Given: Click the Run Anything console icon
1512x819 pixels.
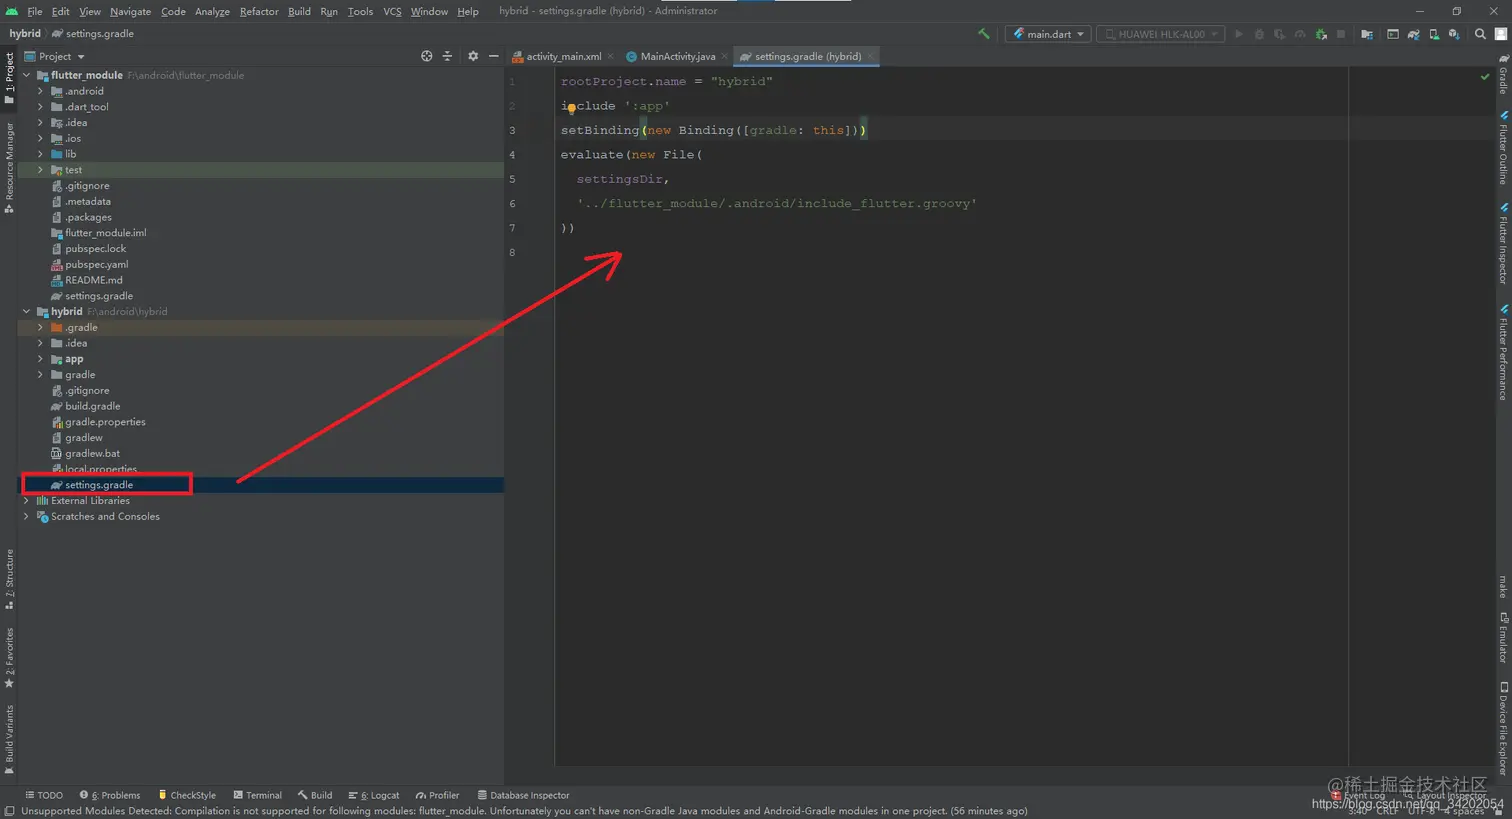Looking at the screenshot, I should (x=1393, y=34).
